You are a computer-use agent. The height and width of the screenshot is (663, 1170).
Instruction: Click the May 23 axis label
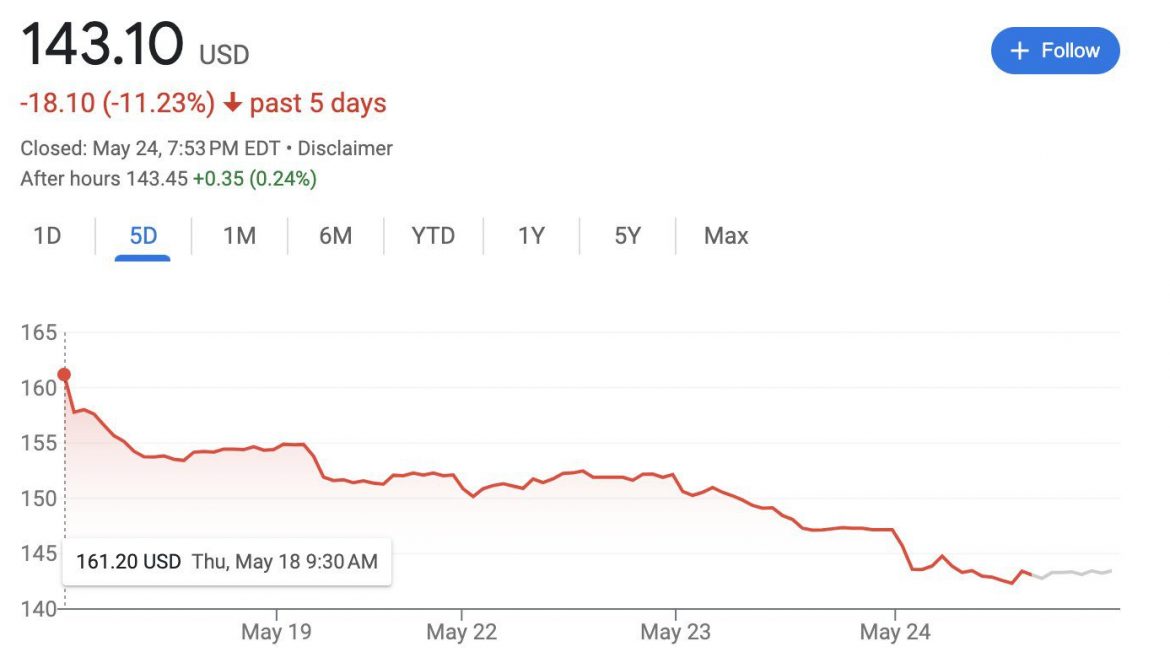click(x=675, y=632)
